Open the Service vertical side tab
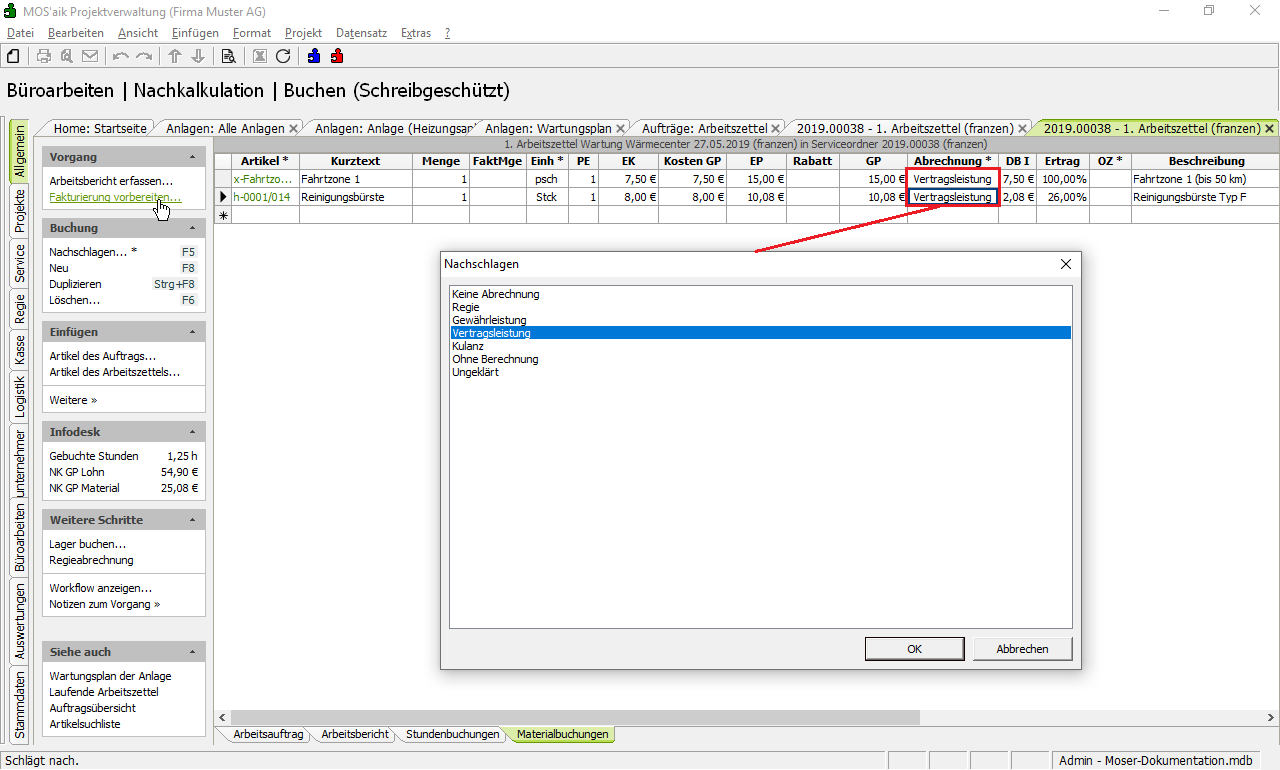 (x=19, y=264)
